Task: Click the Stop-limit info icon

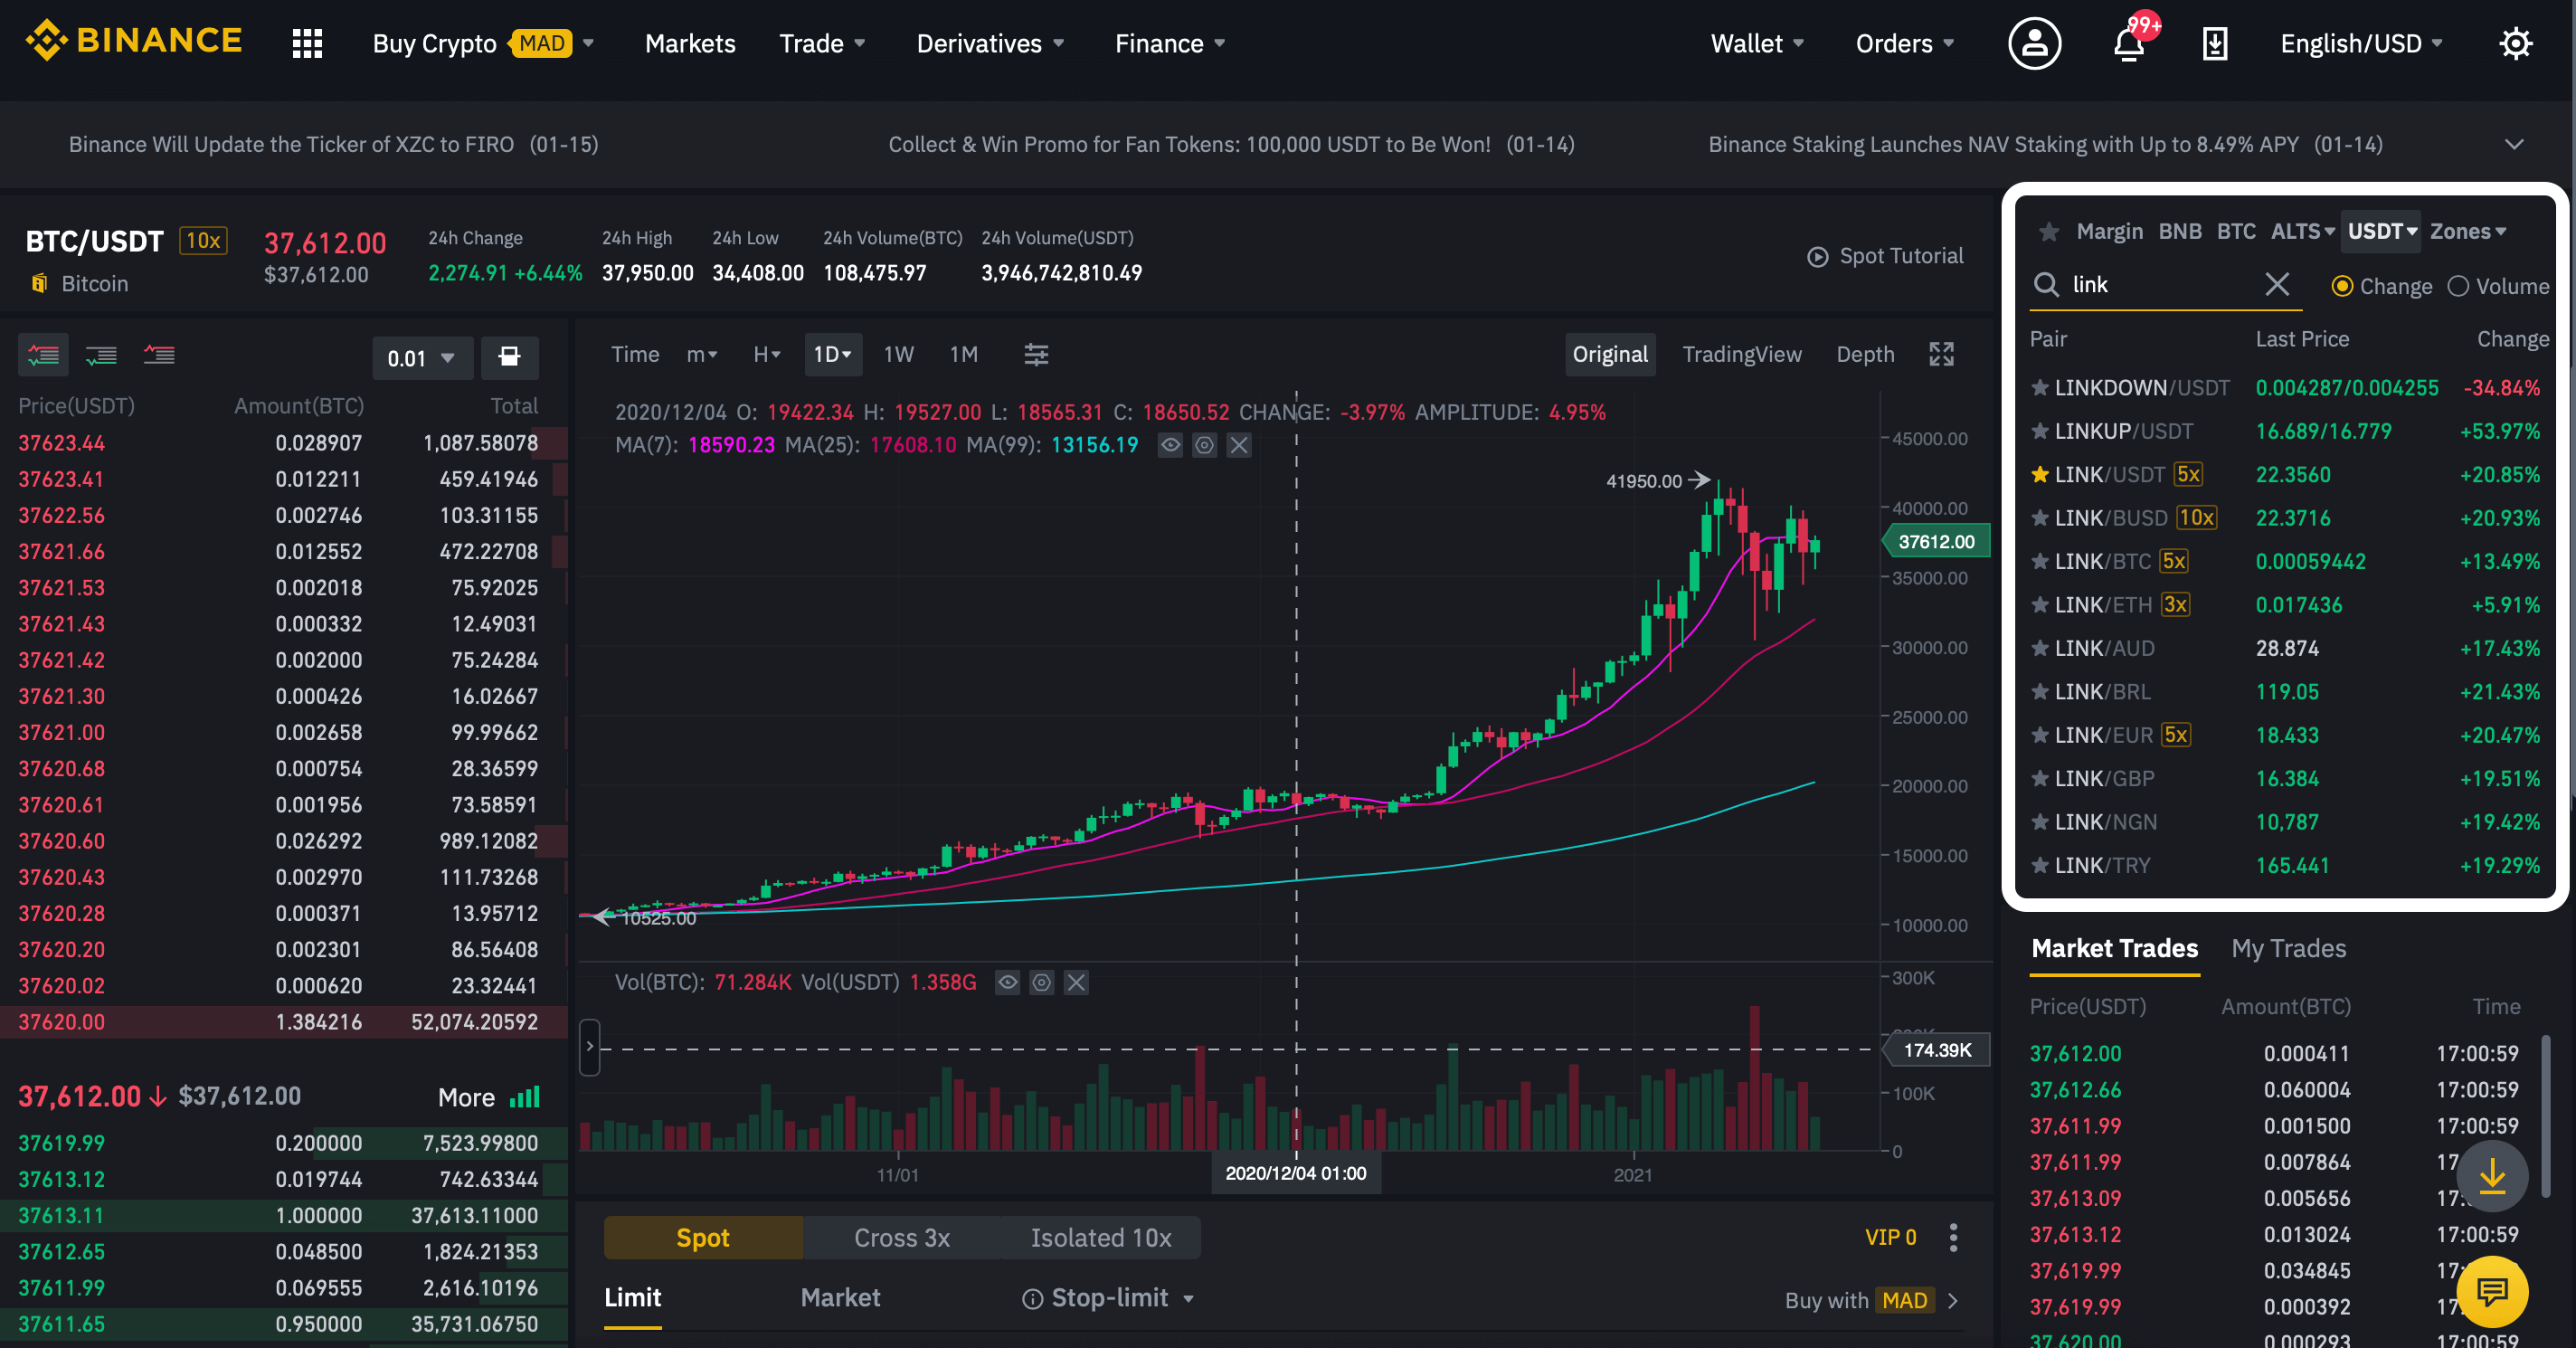Action: coord(1031,1298)
